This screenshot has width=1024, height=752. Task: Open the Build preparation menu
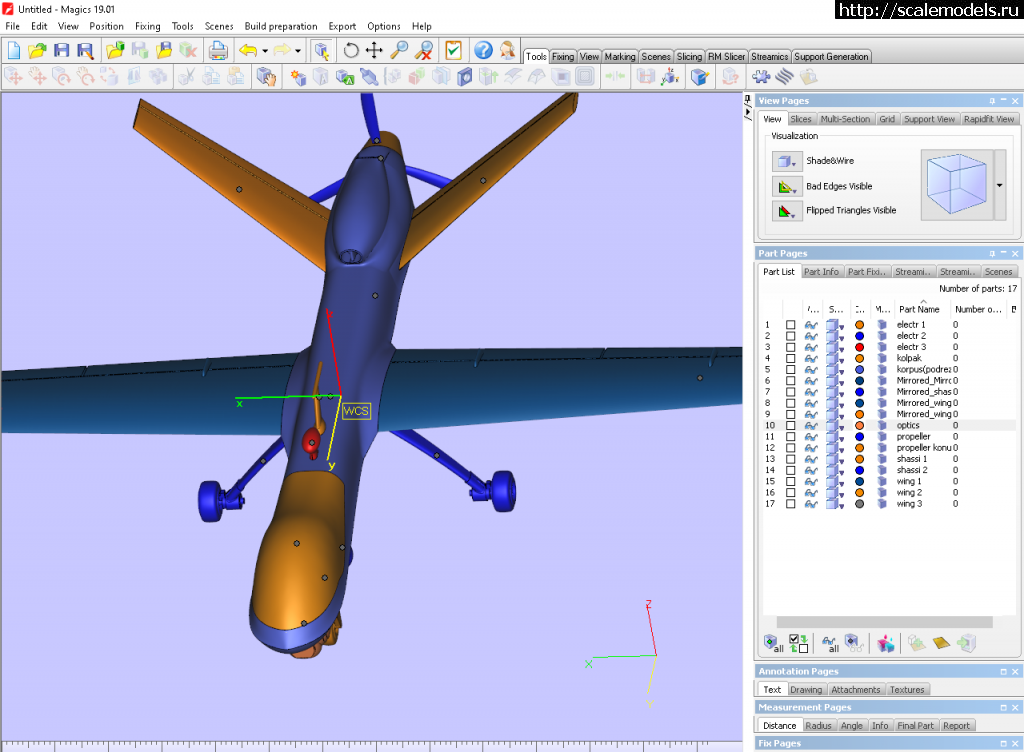(281, 26)
